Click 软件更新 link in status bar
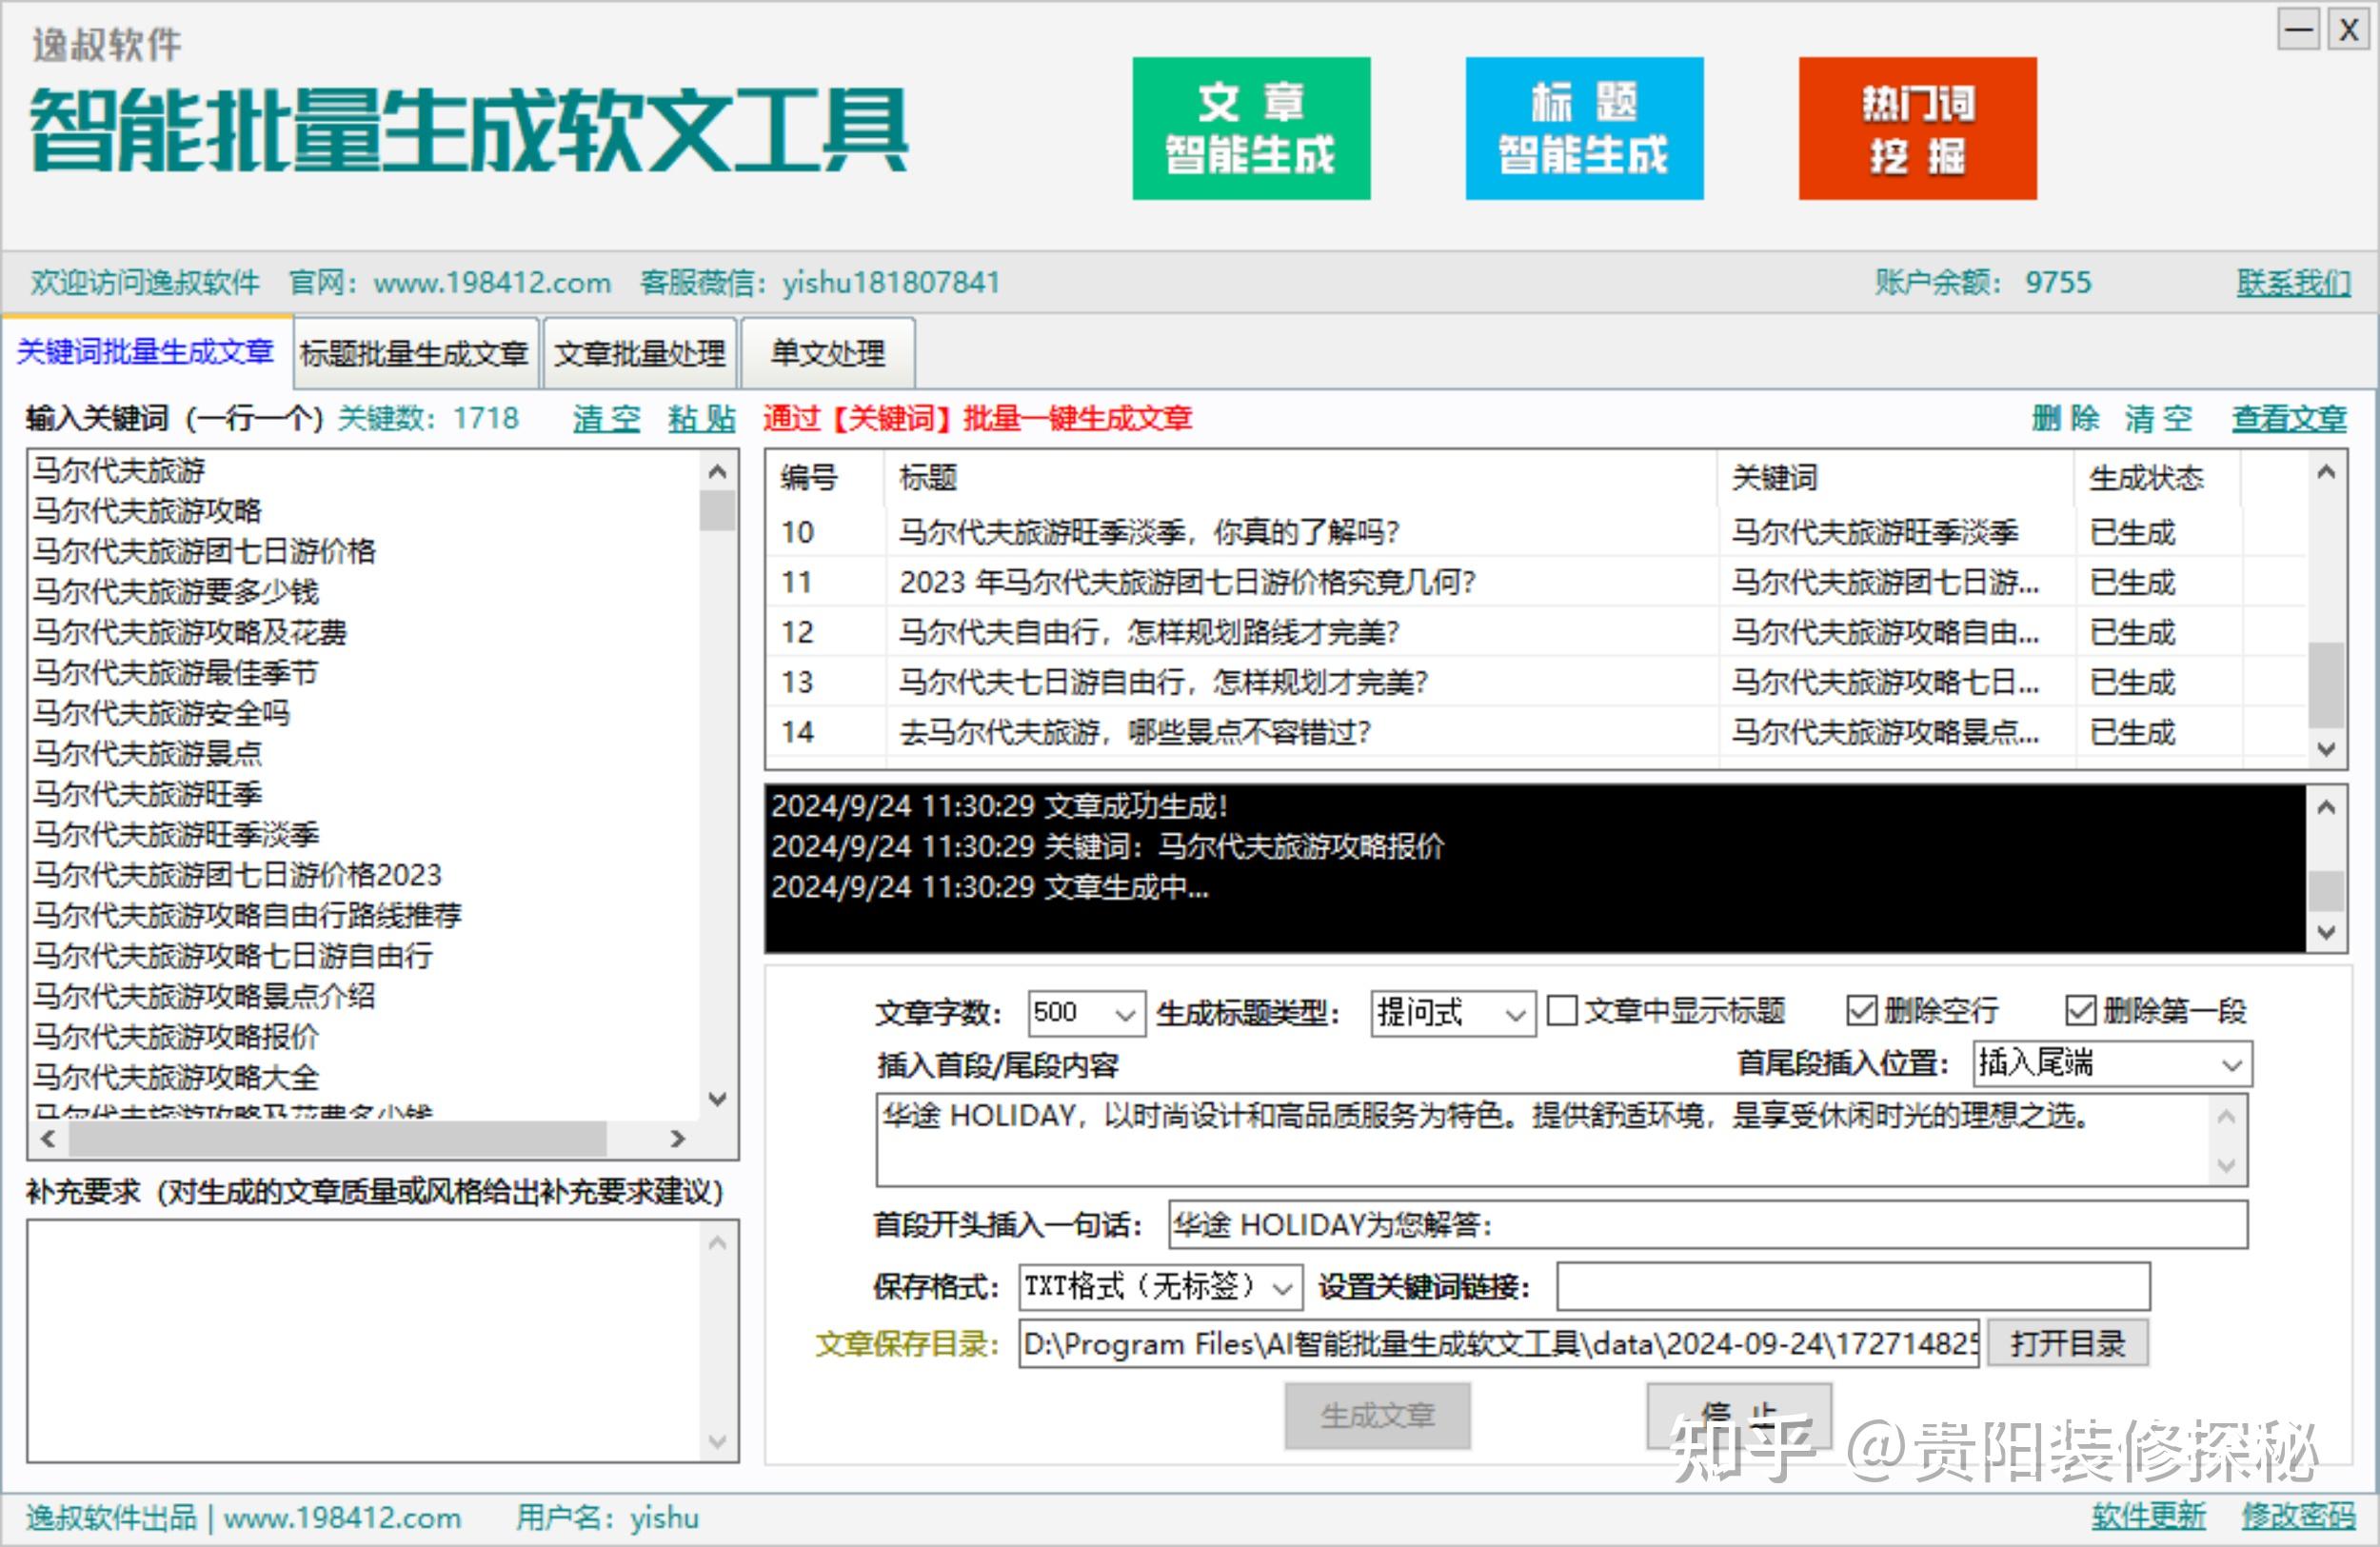2380x1547 pixels. coord(2147,1516)
